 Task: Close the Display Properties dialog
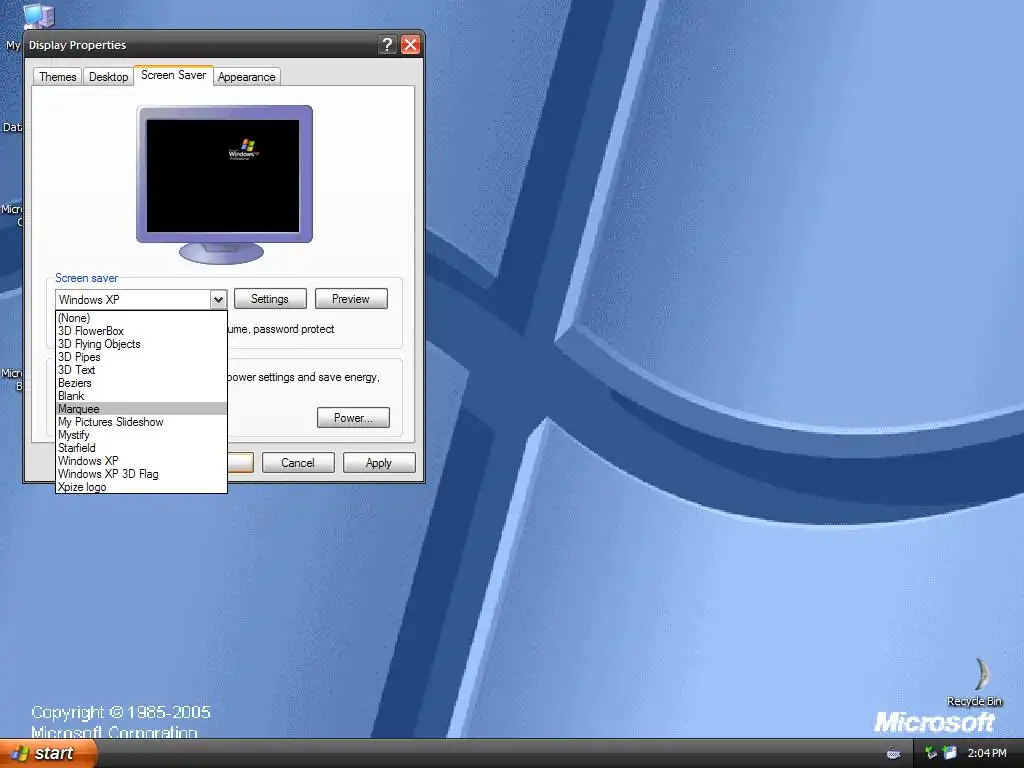(410, 44)
